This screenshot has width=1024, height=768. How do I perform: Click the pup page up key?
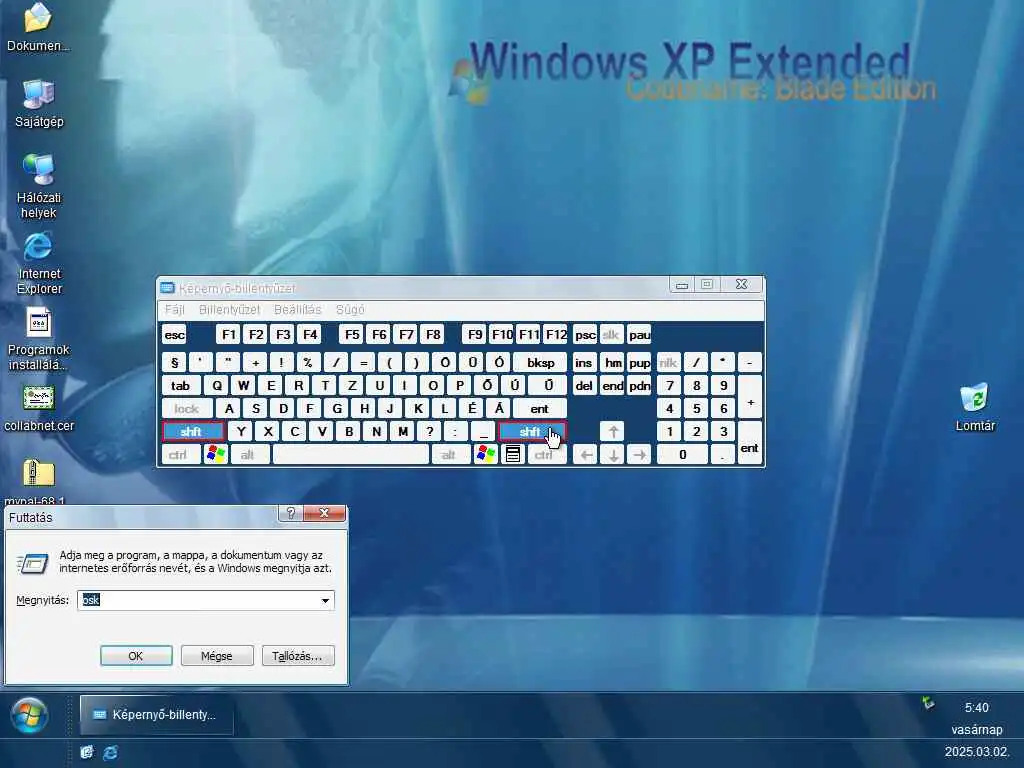pyautogui.click(x=639, y=362)
